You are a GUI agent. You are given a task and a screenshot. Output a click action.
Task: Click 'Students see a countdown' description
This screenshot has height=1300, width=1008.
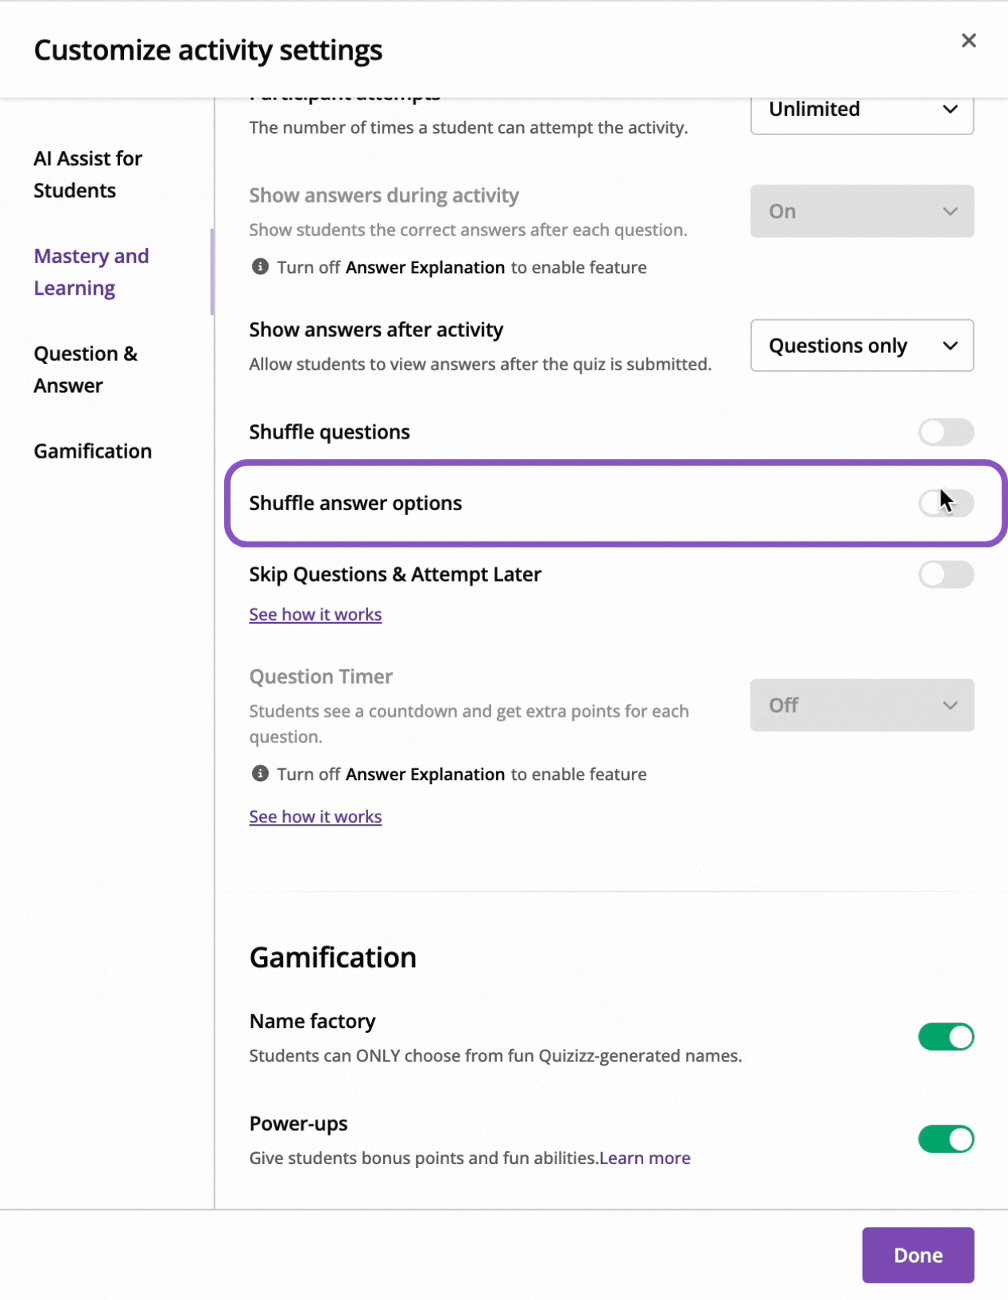click(469, 724)
